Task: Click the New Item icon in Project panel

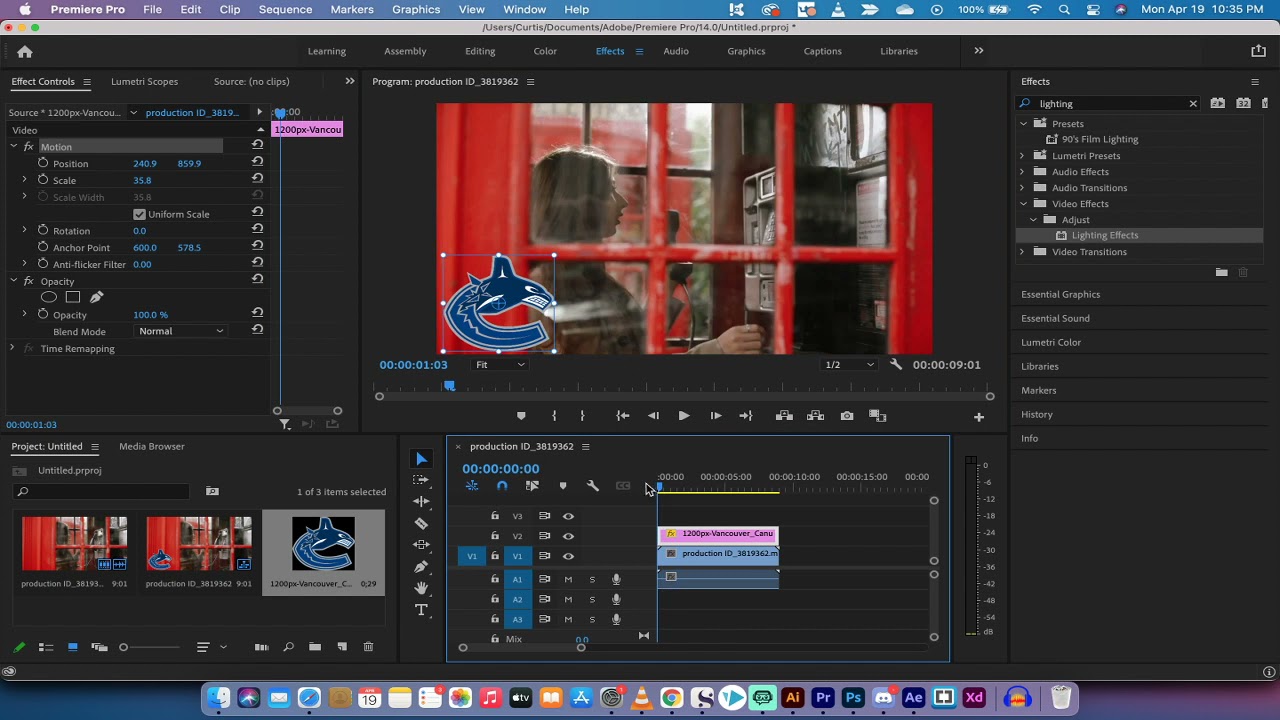Action: click(x=341, y=647)
